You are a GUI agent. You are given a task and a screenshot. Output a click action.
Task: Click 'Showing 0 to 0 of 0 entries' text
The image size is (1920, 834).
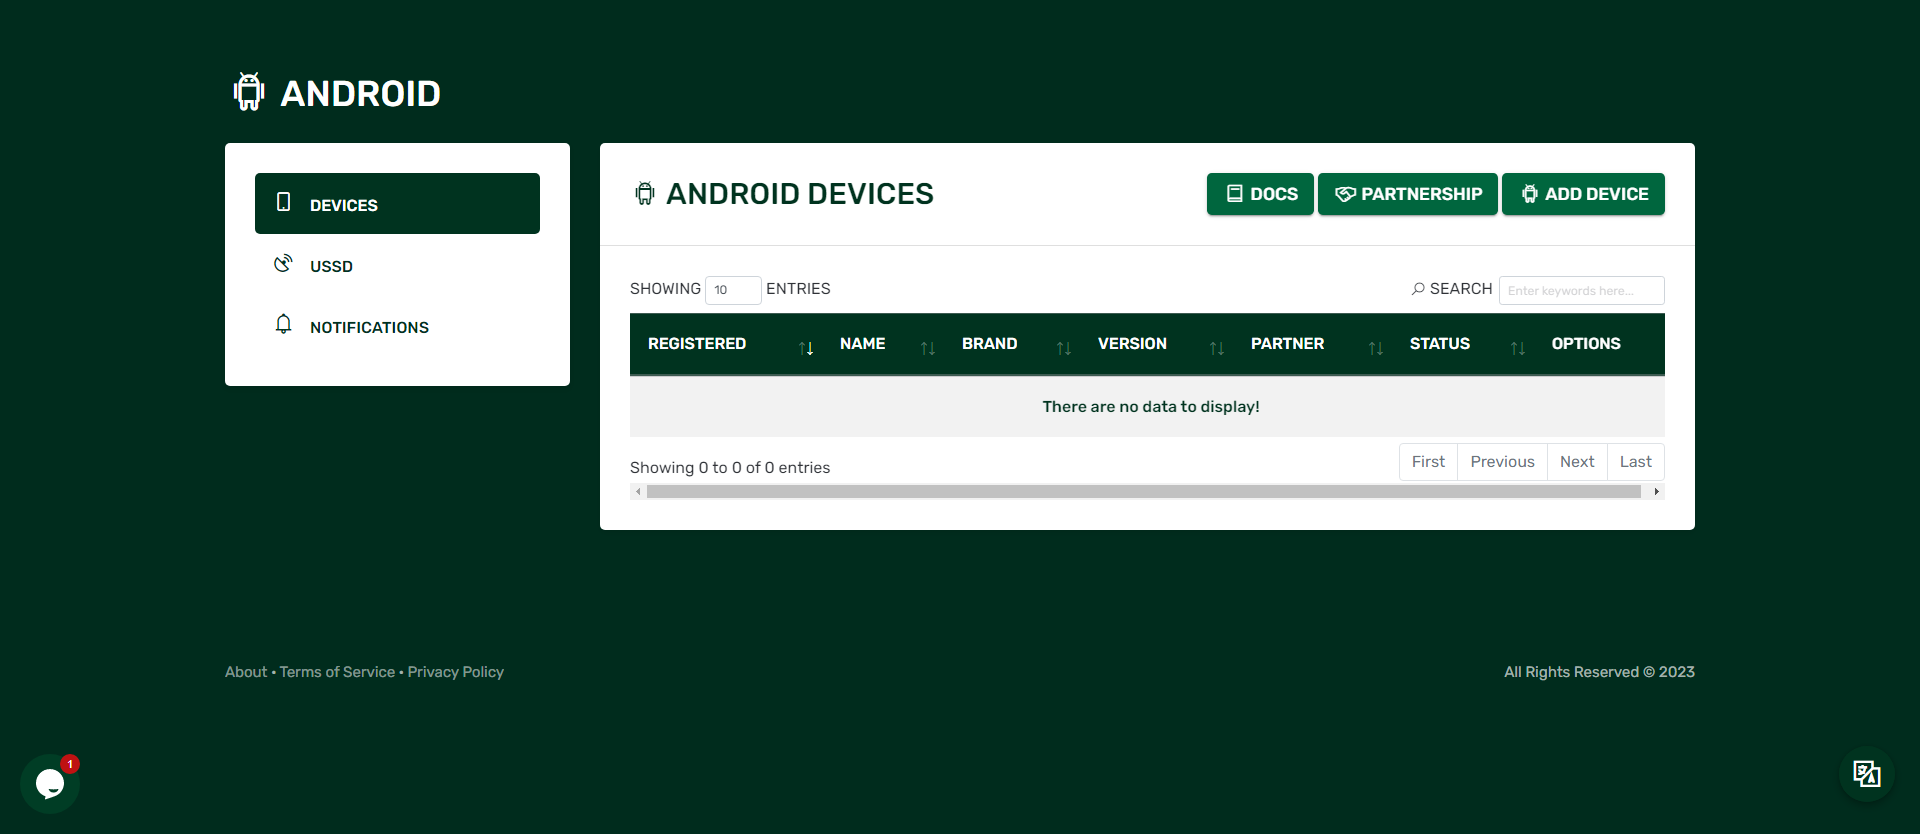click(x=730, y=468)
